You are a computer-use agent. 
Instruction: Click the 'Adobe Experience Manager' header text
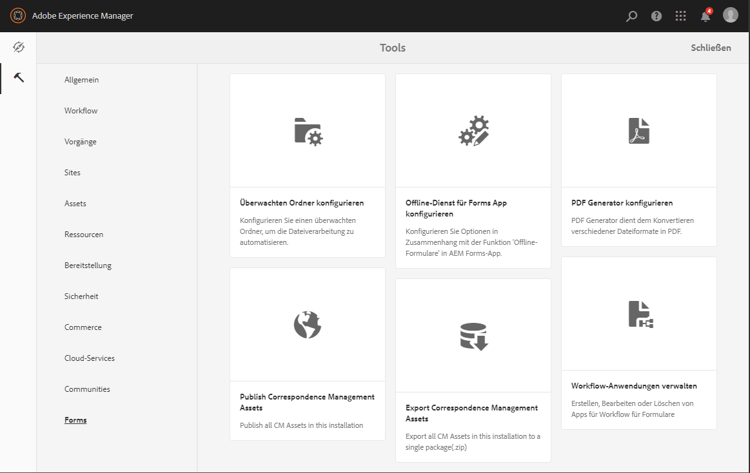[82, 16]
